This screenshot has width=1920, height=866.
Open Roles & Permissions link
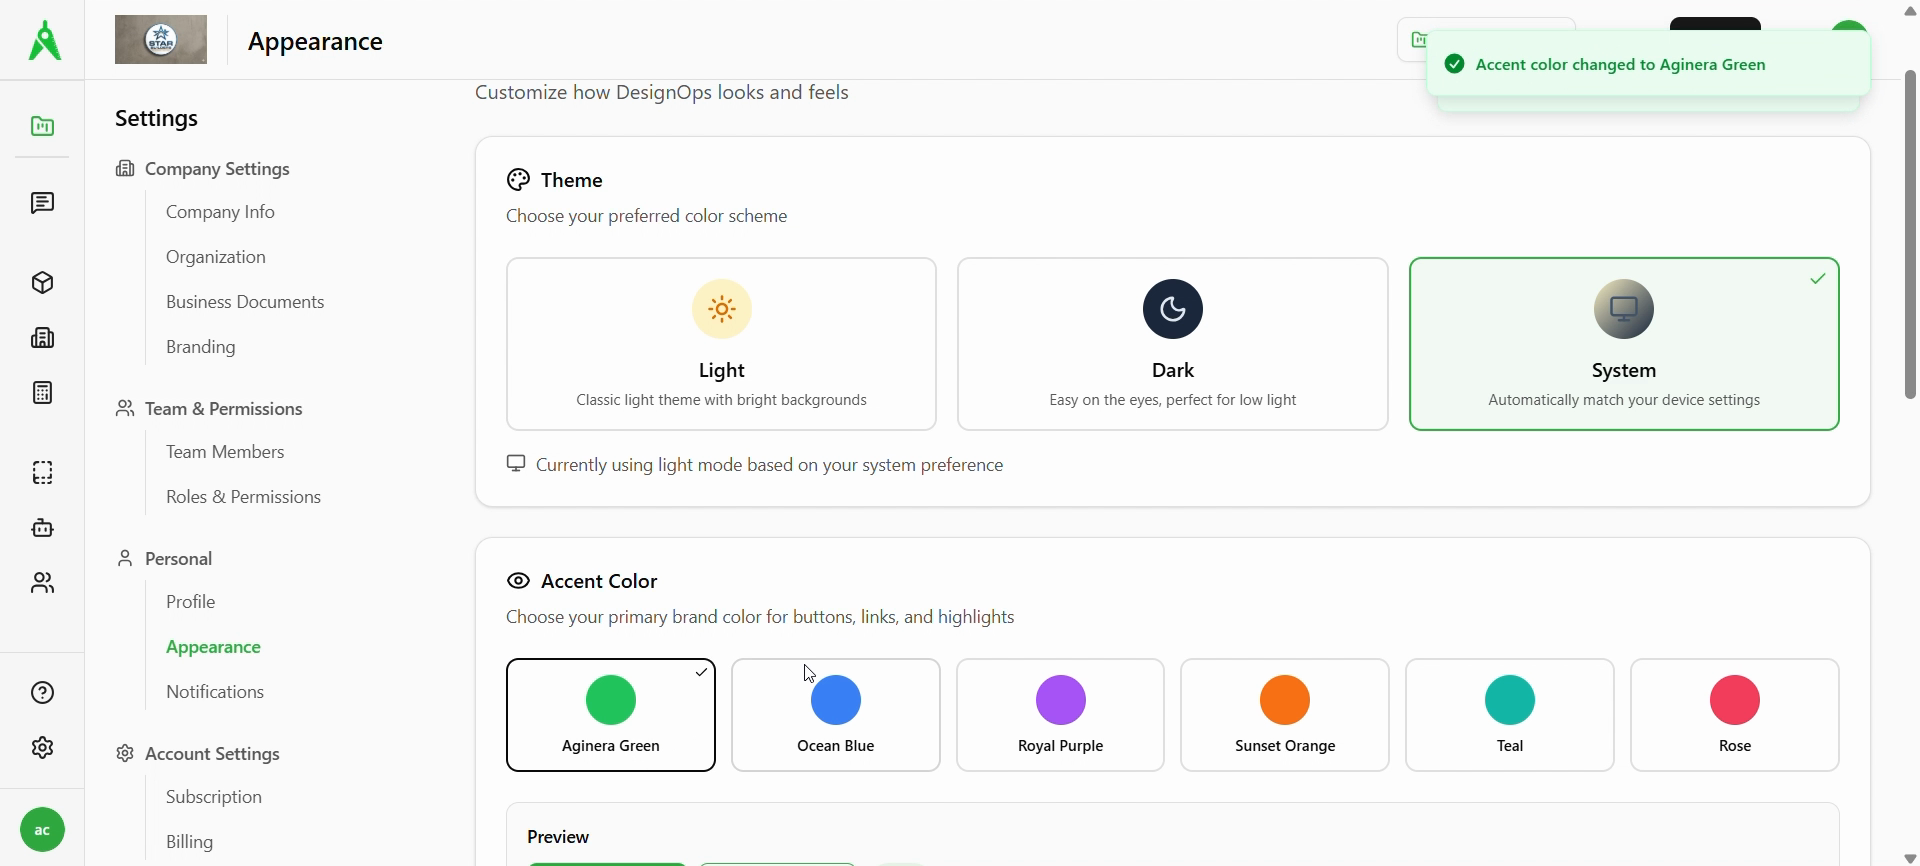243,497
